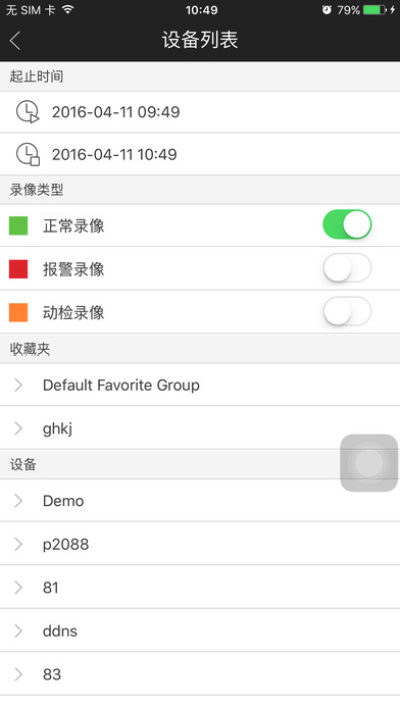The width and height of the screenshot is (400, 710).
Task: Select end time 2016-04-11 10:49
Action: pyautogui.click(x=200, y=154)
